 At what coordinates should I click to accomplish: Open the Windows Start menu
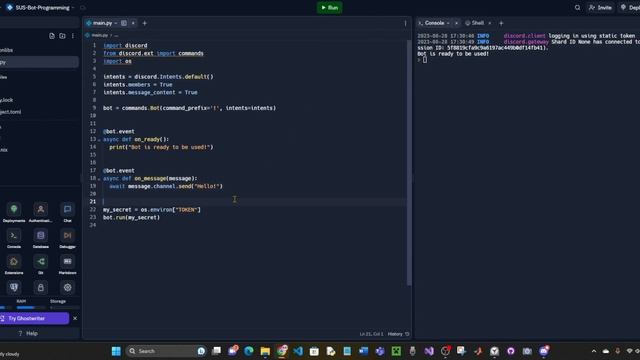tap(116, 351)
